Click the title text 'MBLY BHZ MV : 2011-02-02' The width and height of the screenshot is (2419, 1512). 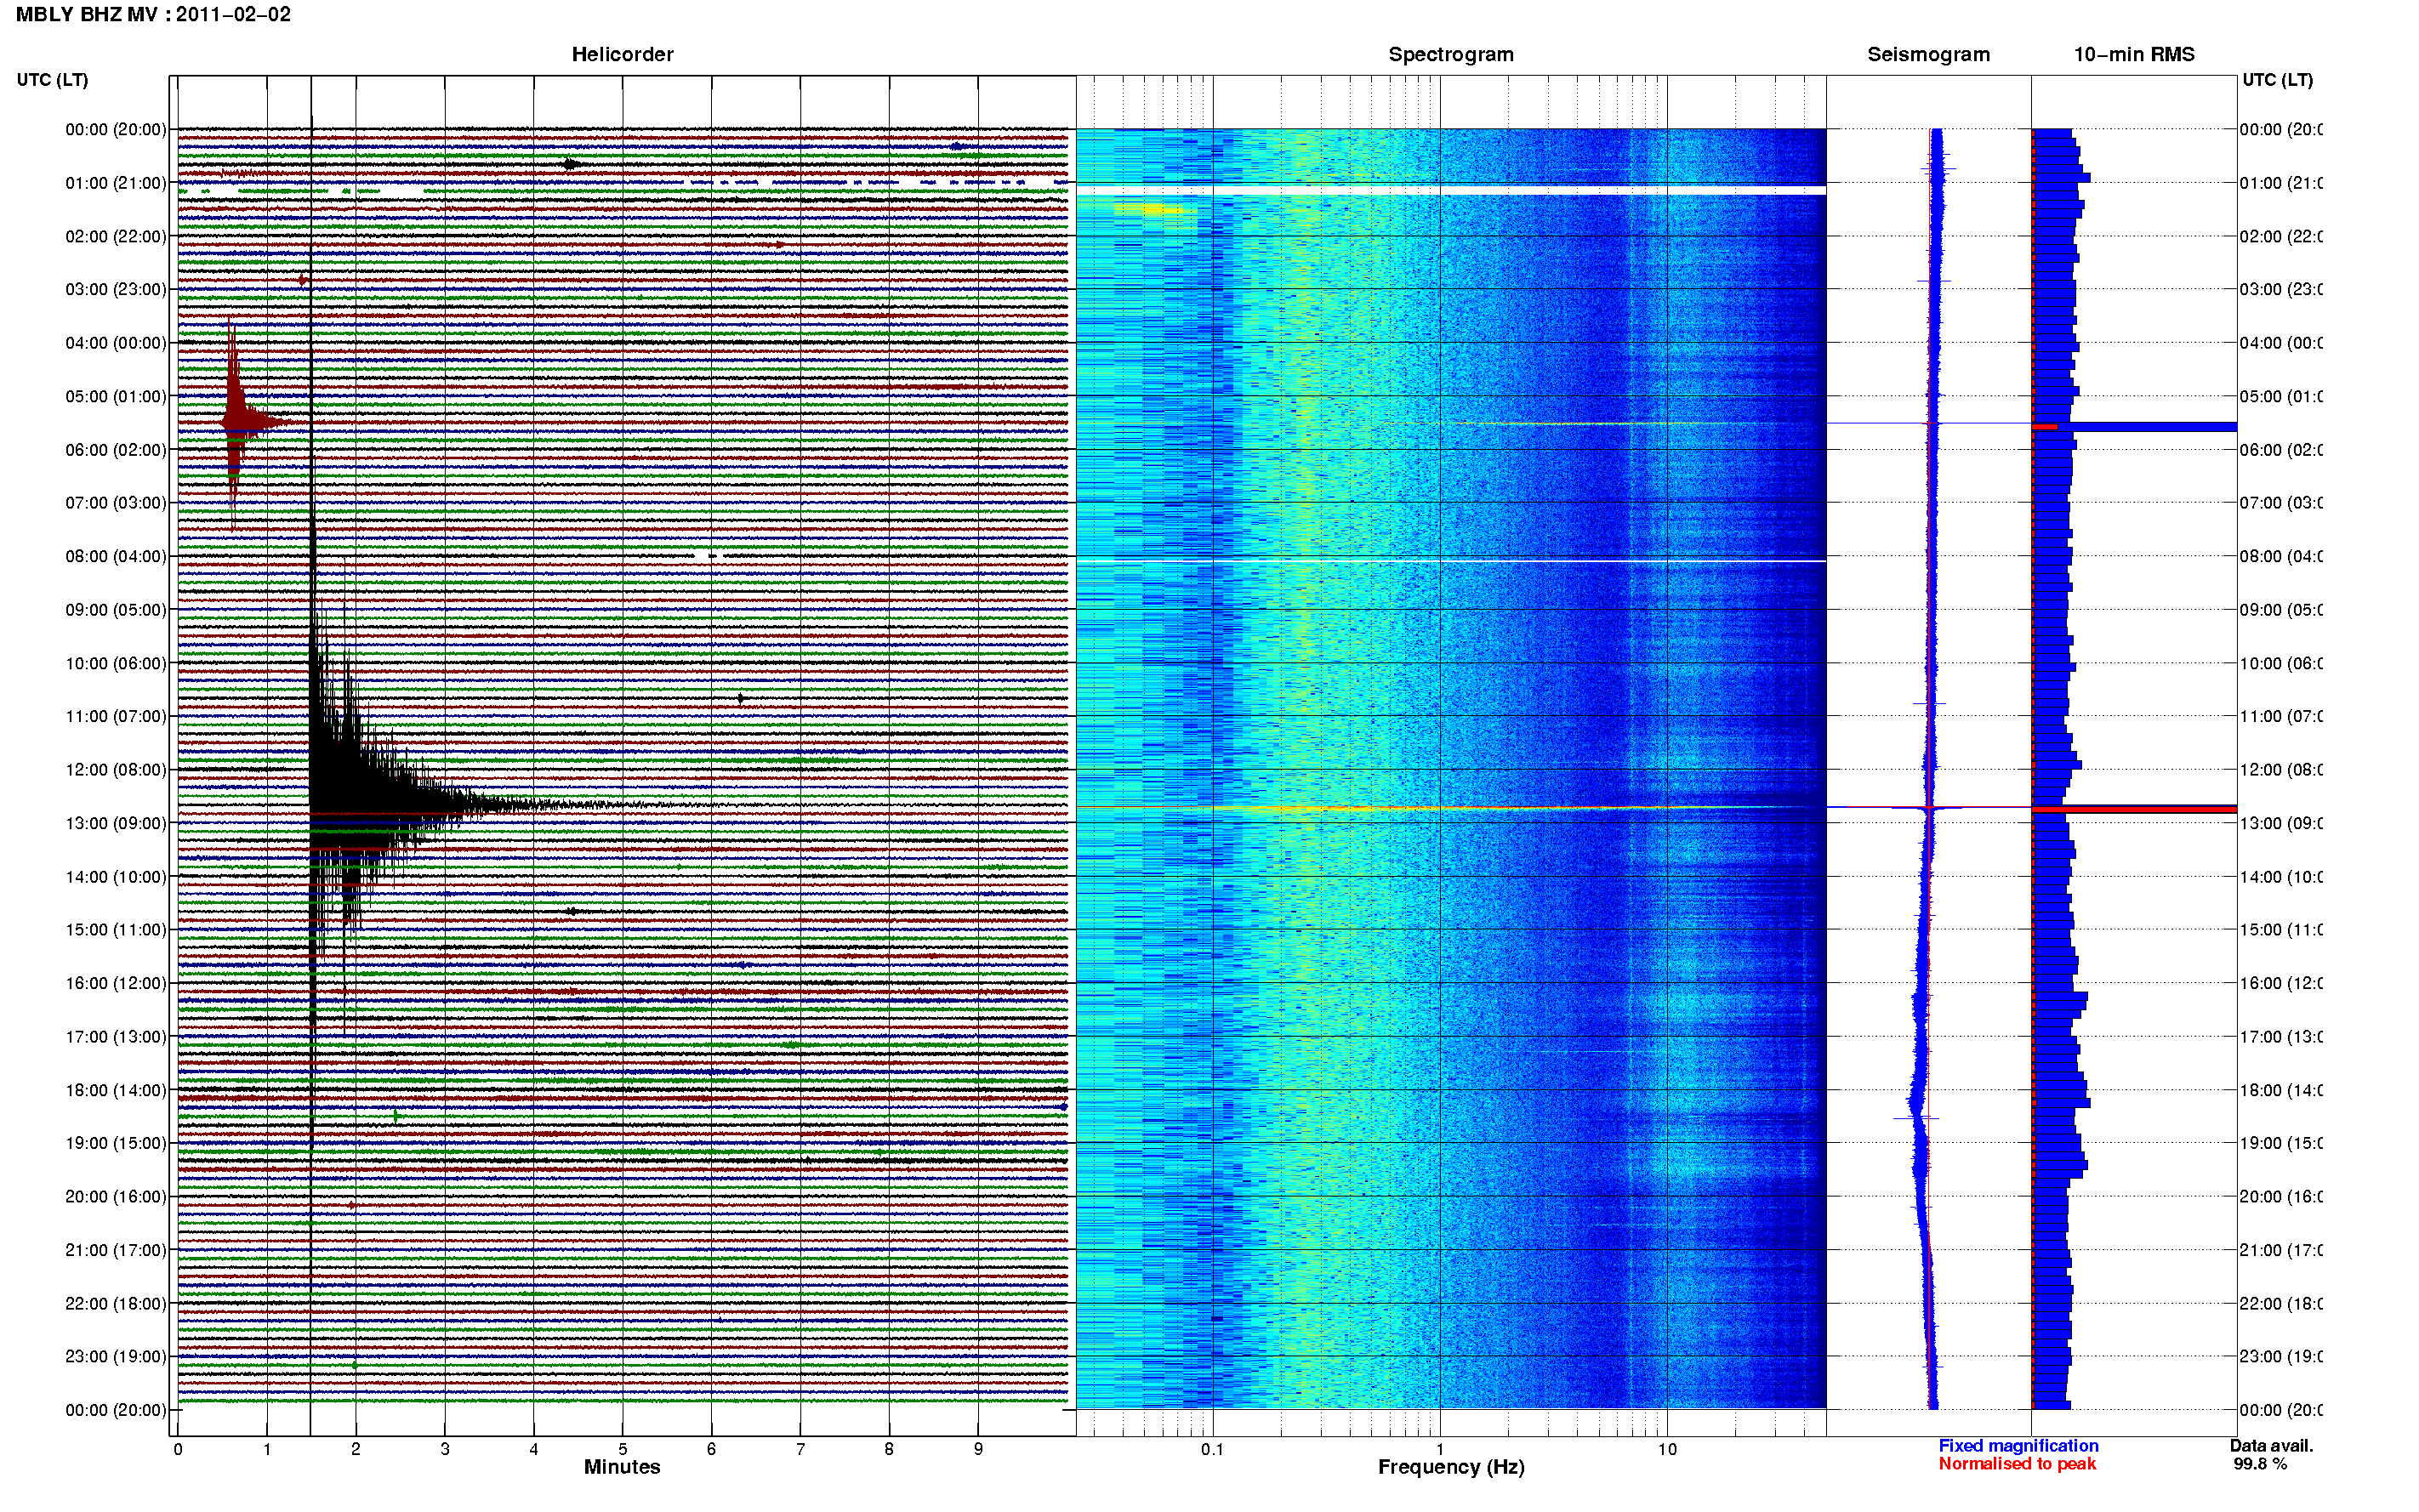pyautogui.click(x=153, y=15)
